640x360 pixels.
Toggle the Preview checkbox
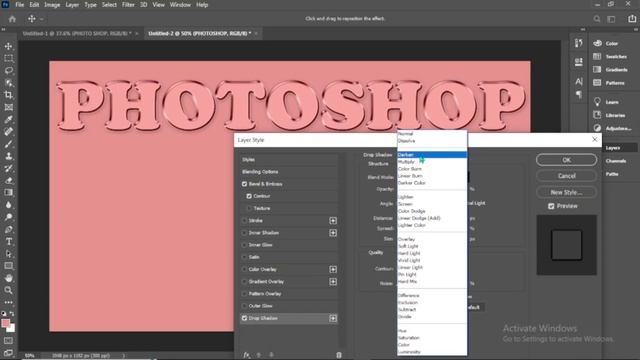[551, 206]
